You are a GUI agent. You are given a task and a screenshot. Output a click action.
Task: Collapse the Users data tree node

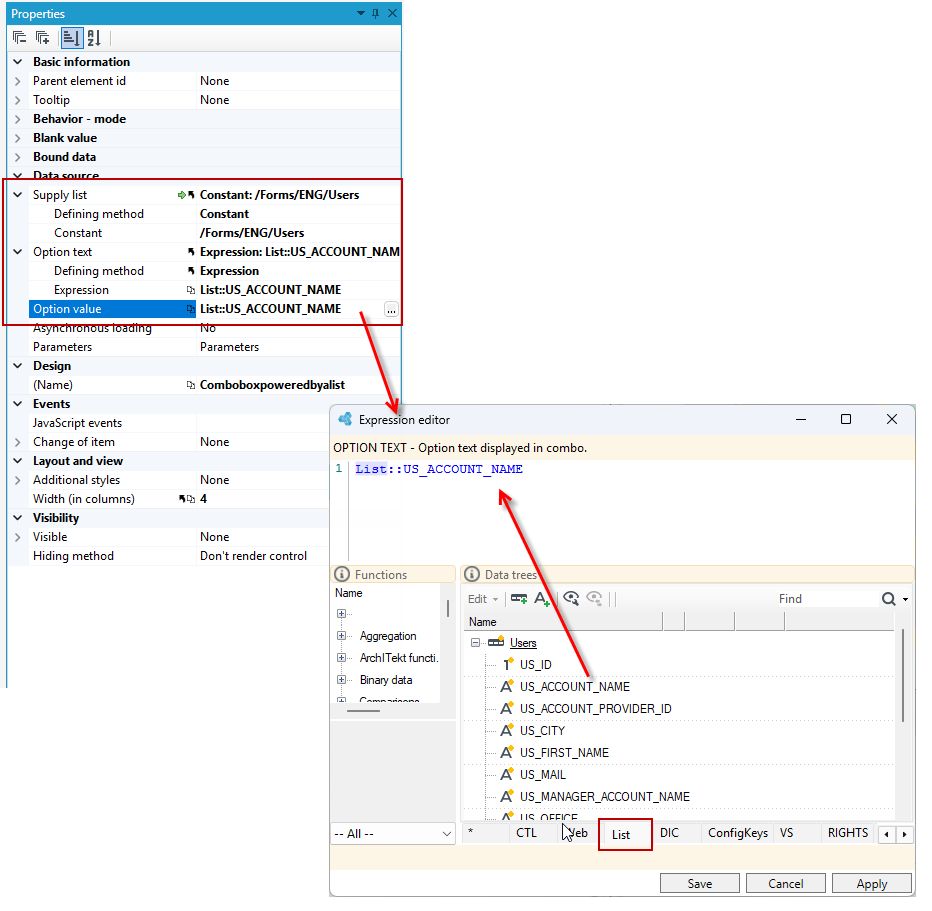click(x=475, y=642)
